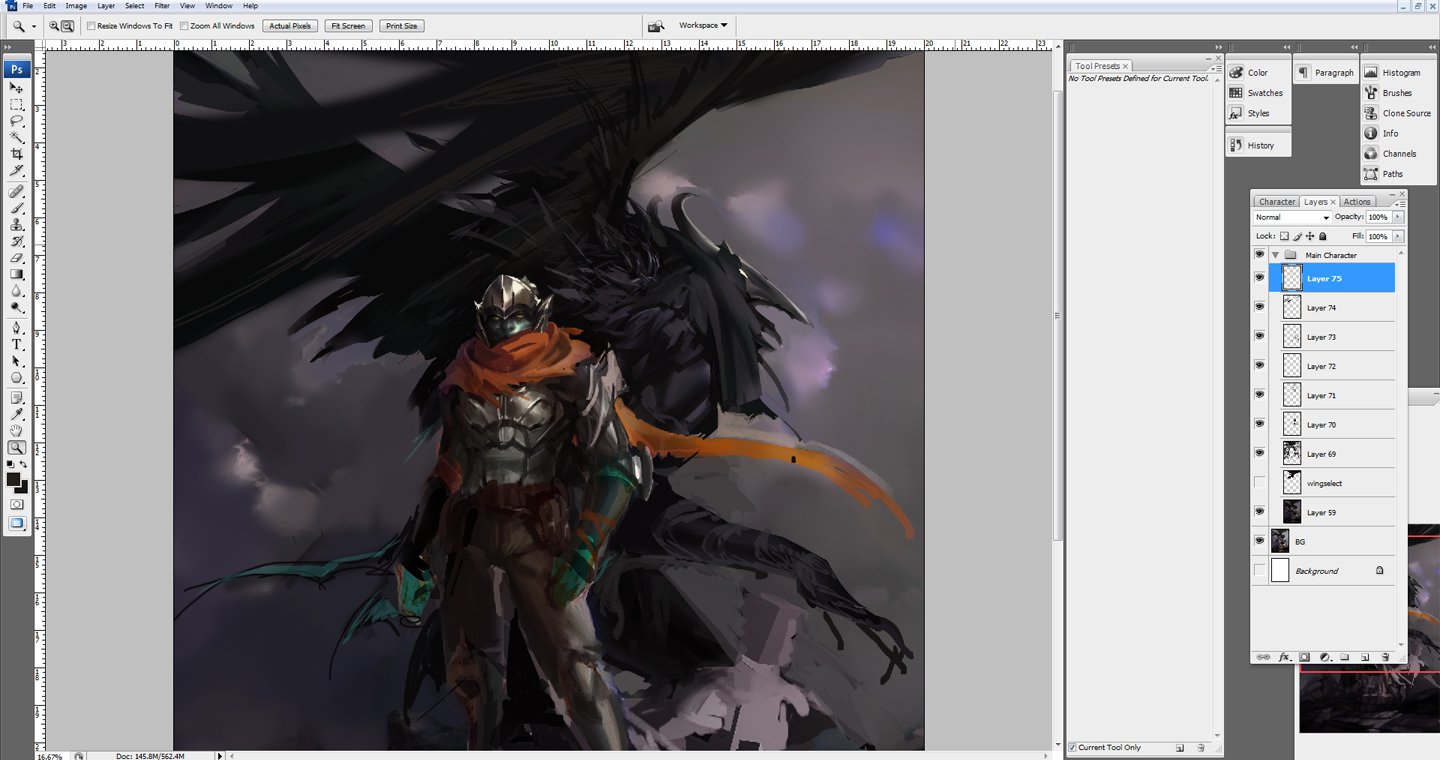Viewport: 1440px width, 760px height.
Task: Open the tool preset picker arrow
Action: [x=33, y=26]
